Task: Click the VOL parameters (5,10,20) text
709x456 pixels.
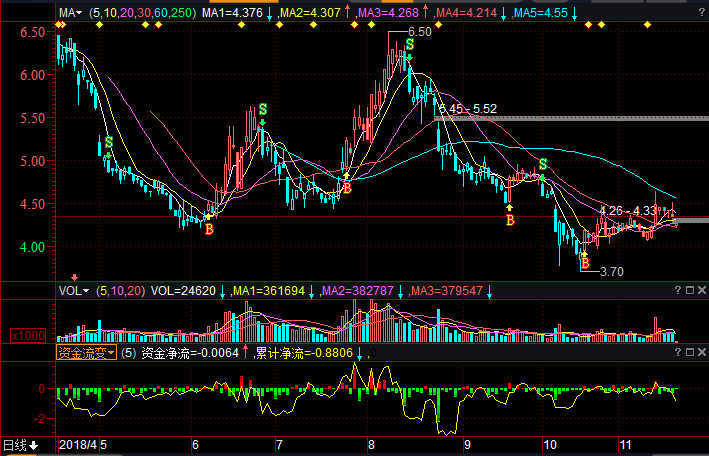Action: [x=118, y=290]
